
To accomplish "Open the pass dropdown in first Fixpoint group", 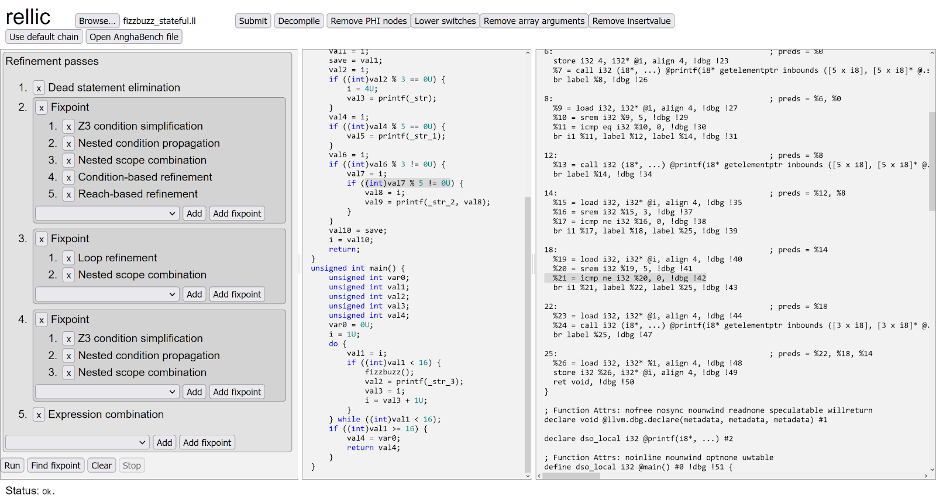I will 107,214.
